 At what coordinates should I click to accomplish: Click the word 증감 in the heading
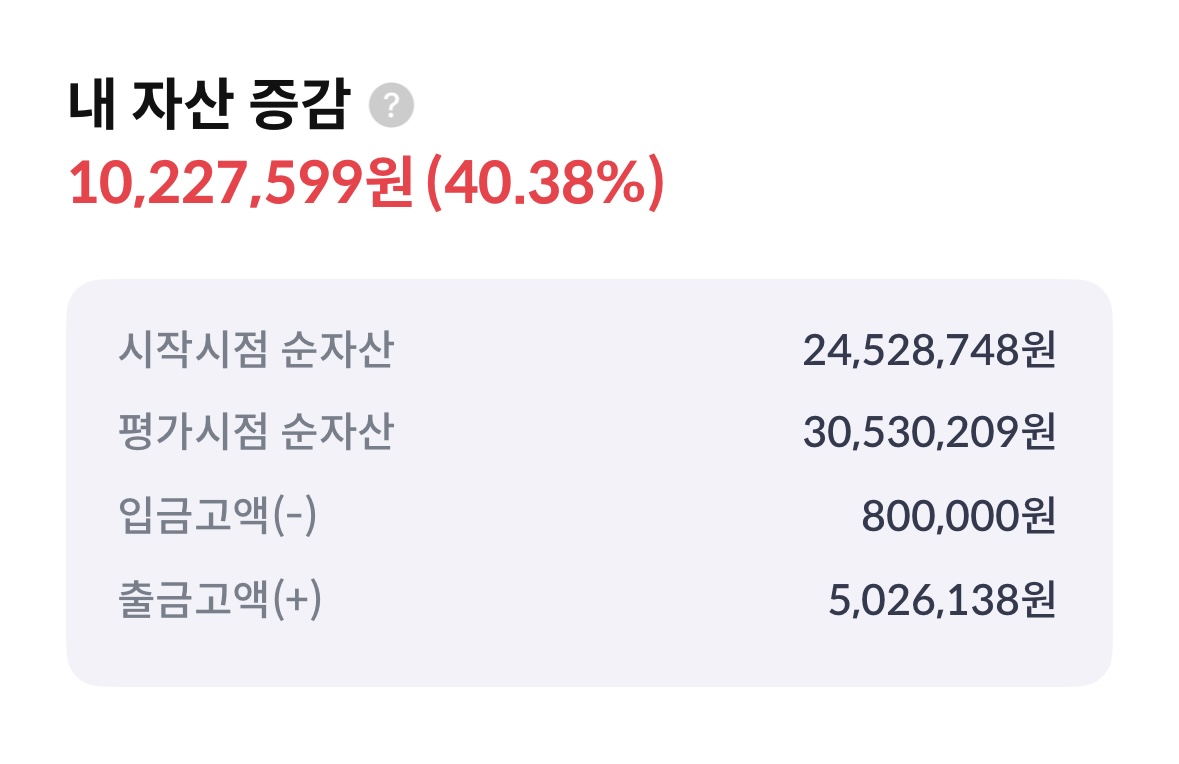298,106
